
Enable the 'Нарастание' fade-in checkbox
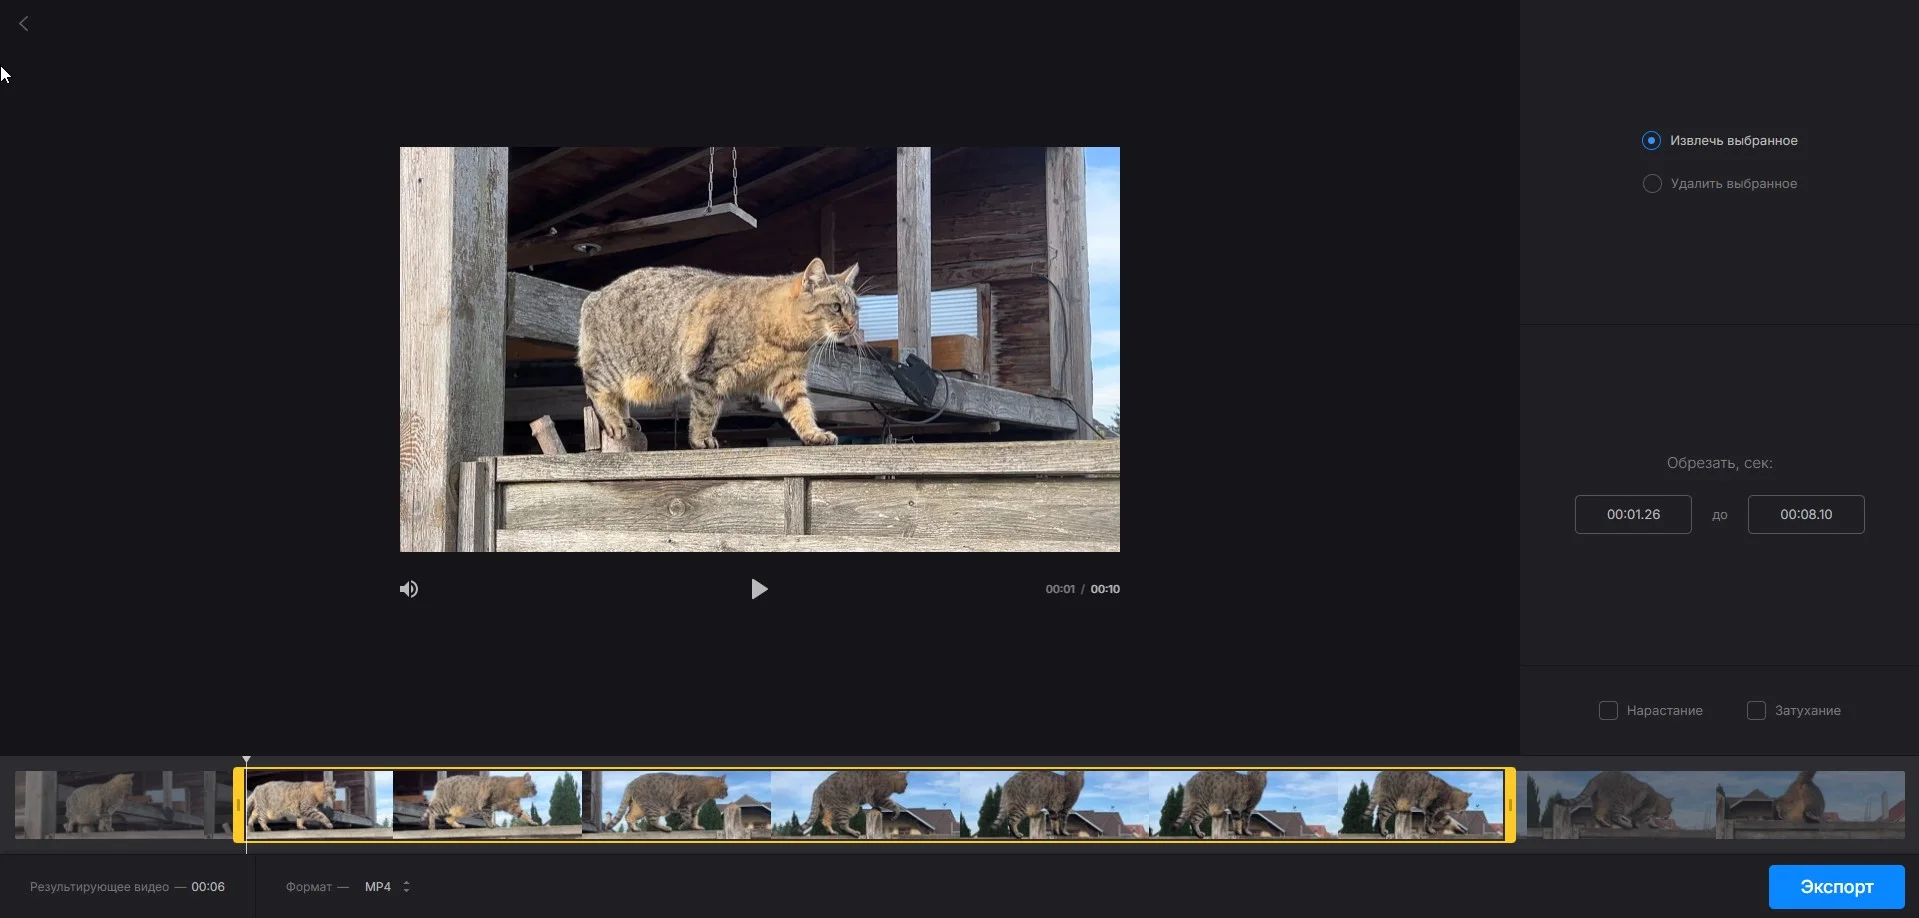pyautogui.click(x=1608, y=711)
